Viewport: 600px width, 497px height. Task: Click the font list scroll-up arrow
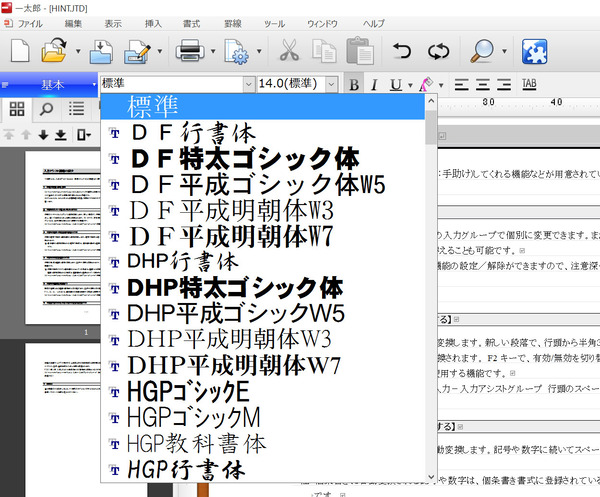click(431, 101)
